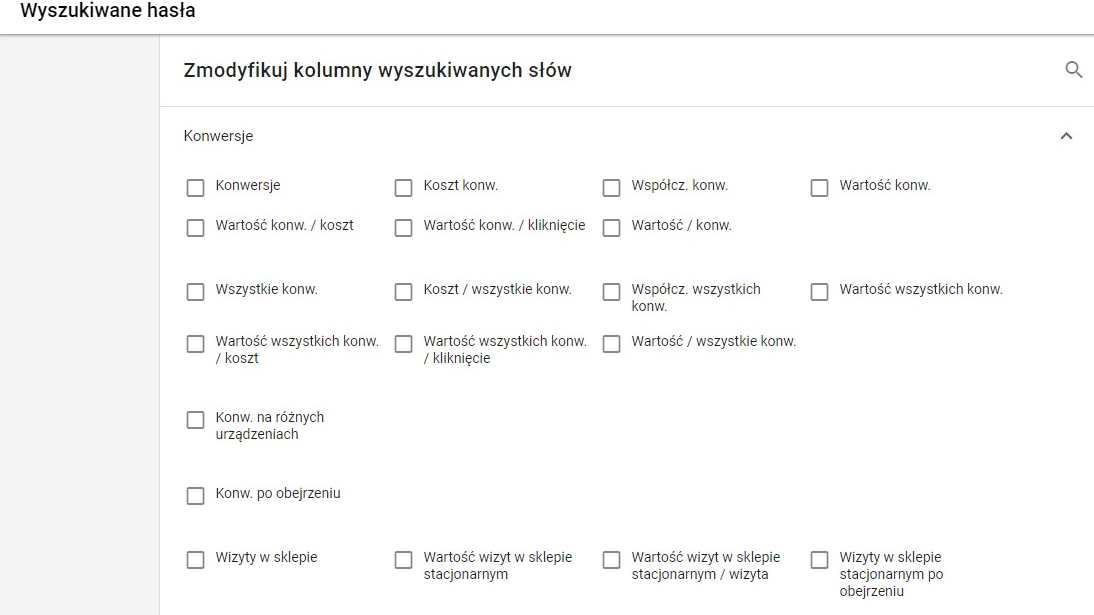This screenshot has width=1094, height=615.
Task: Enable Wszystkie konw. column
Action: point(195,292)
